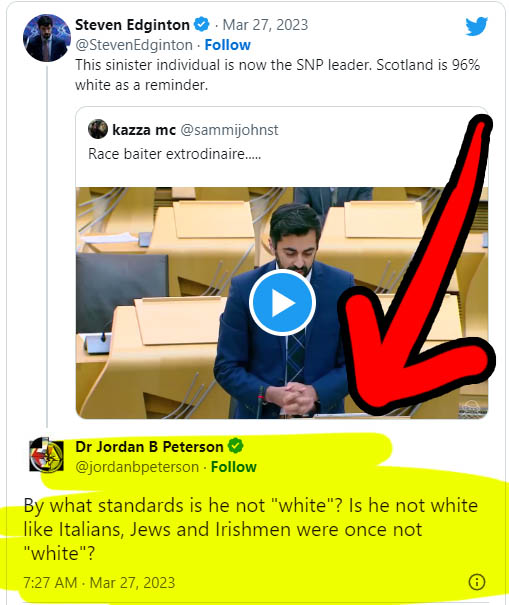The height and width of the screenshot is (605, 509).
Task: Follow @StevenEdginton
Action: coord(227,45)
